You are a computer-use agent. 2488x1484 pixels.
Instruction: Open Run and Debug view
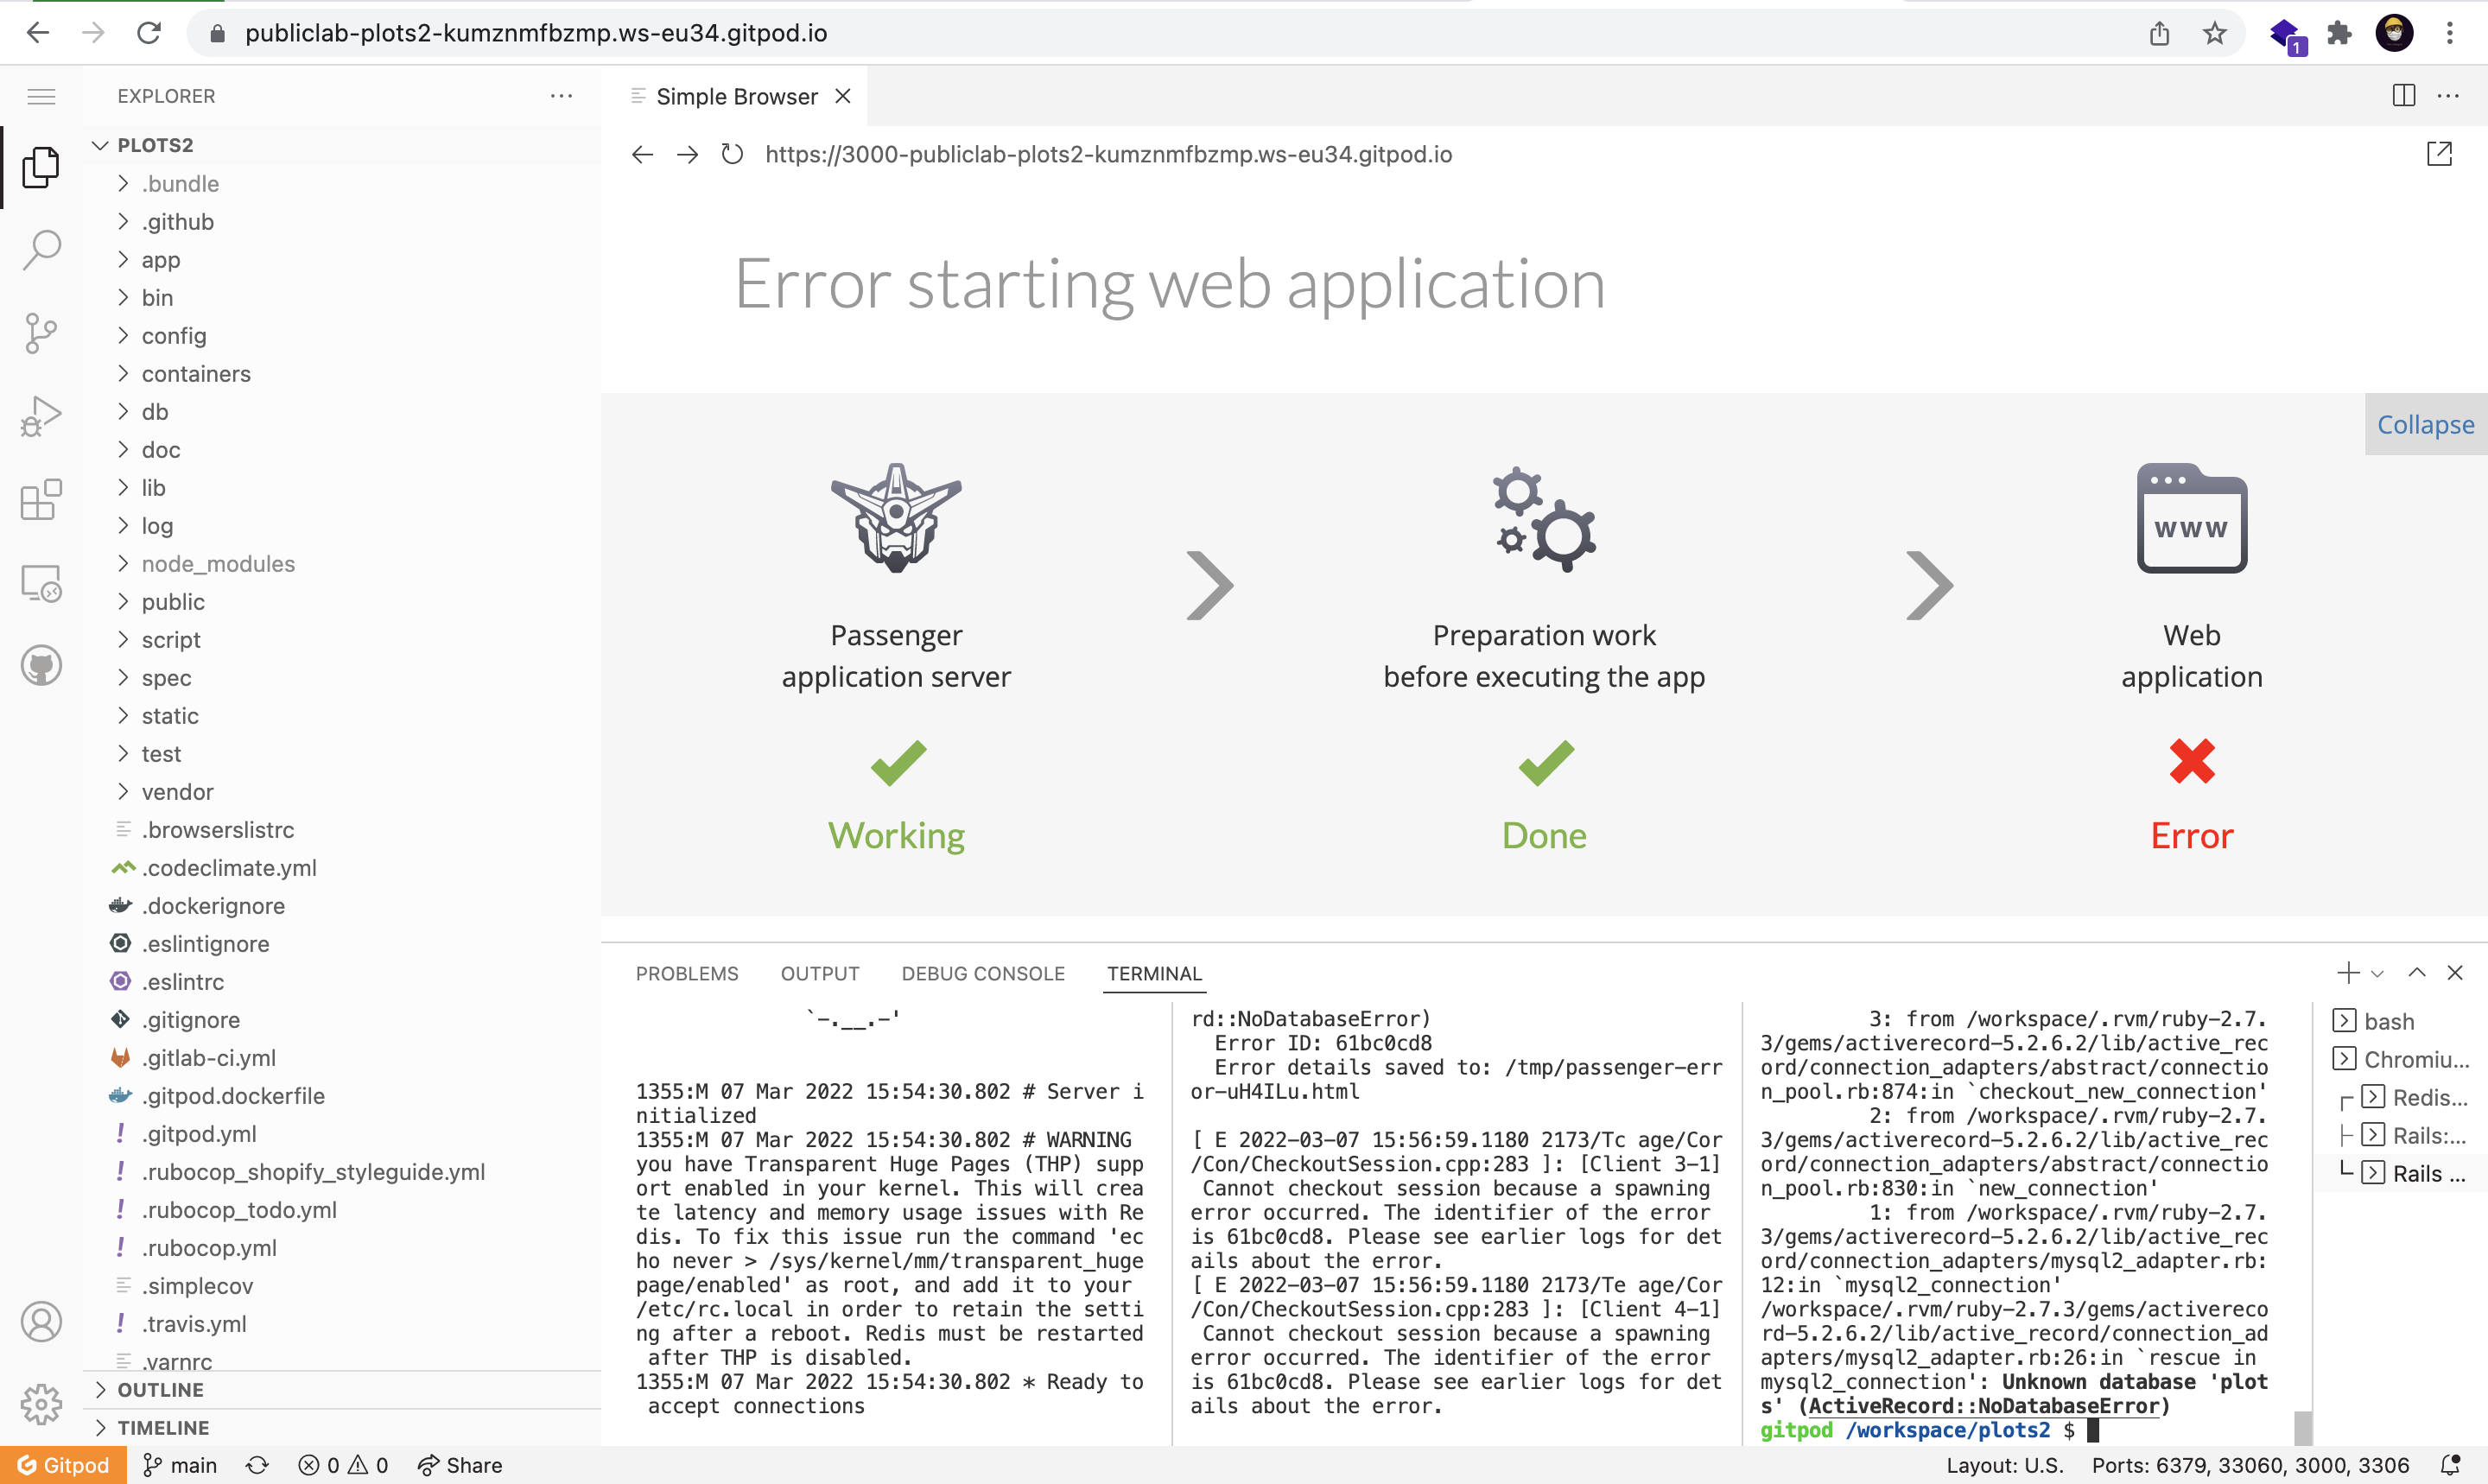point(41,416)
